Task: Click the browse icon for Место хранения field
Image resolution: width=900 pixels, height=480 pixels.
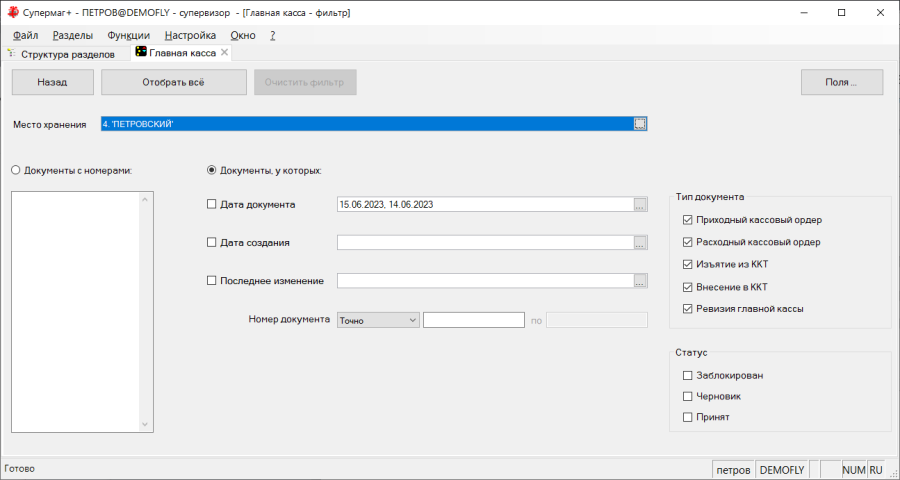Action: (x=641, y=124)
